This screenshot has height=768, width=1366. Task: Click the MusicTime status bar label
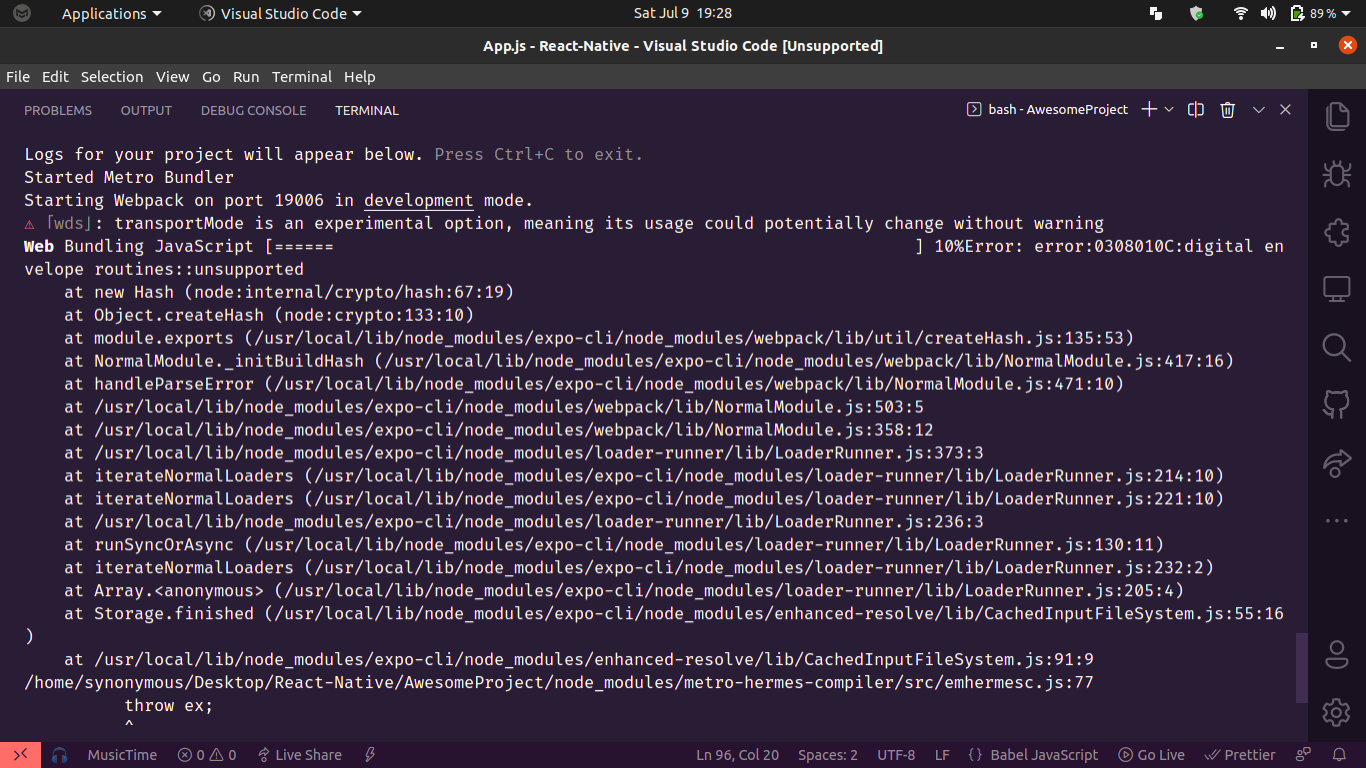point(121,755)
